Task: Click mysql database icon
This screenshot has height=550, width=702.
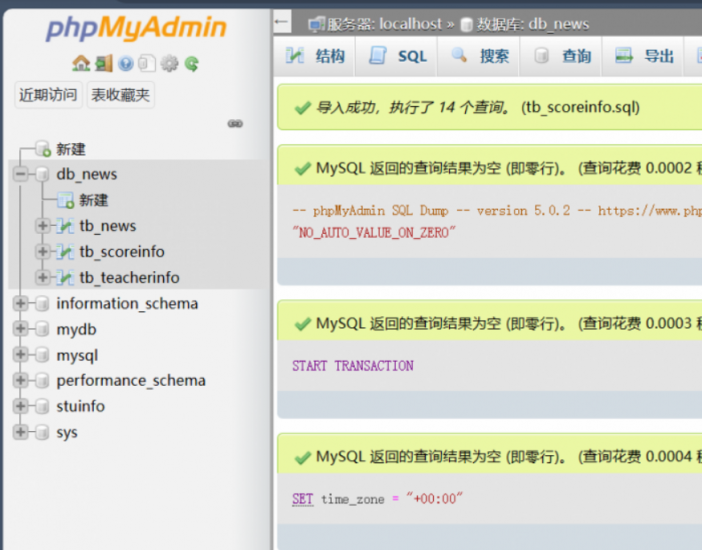Action: pyautogui.click(x=42, y=355)
